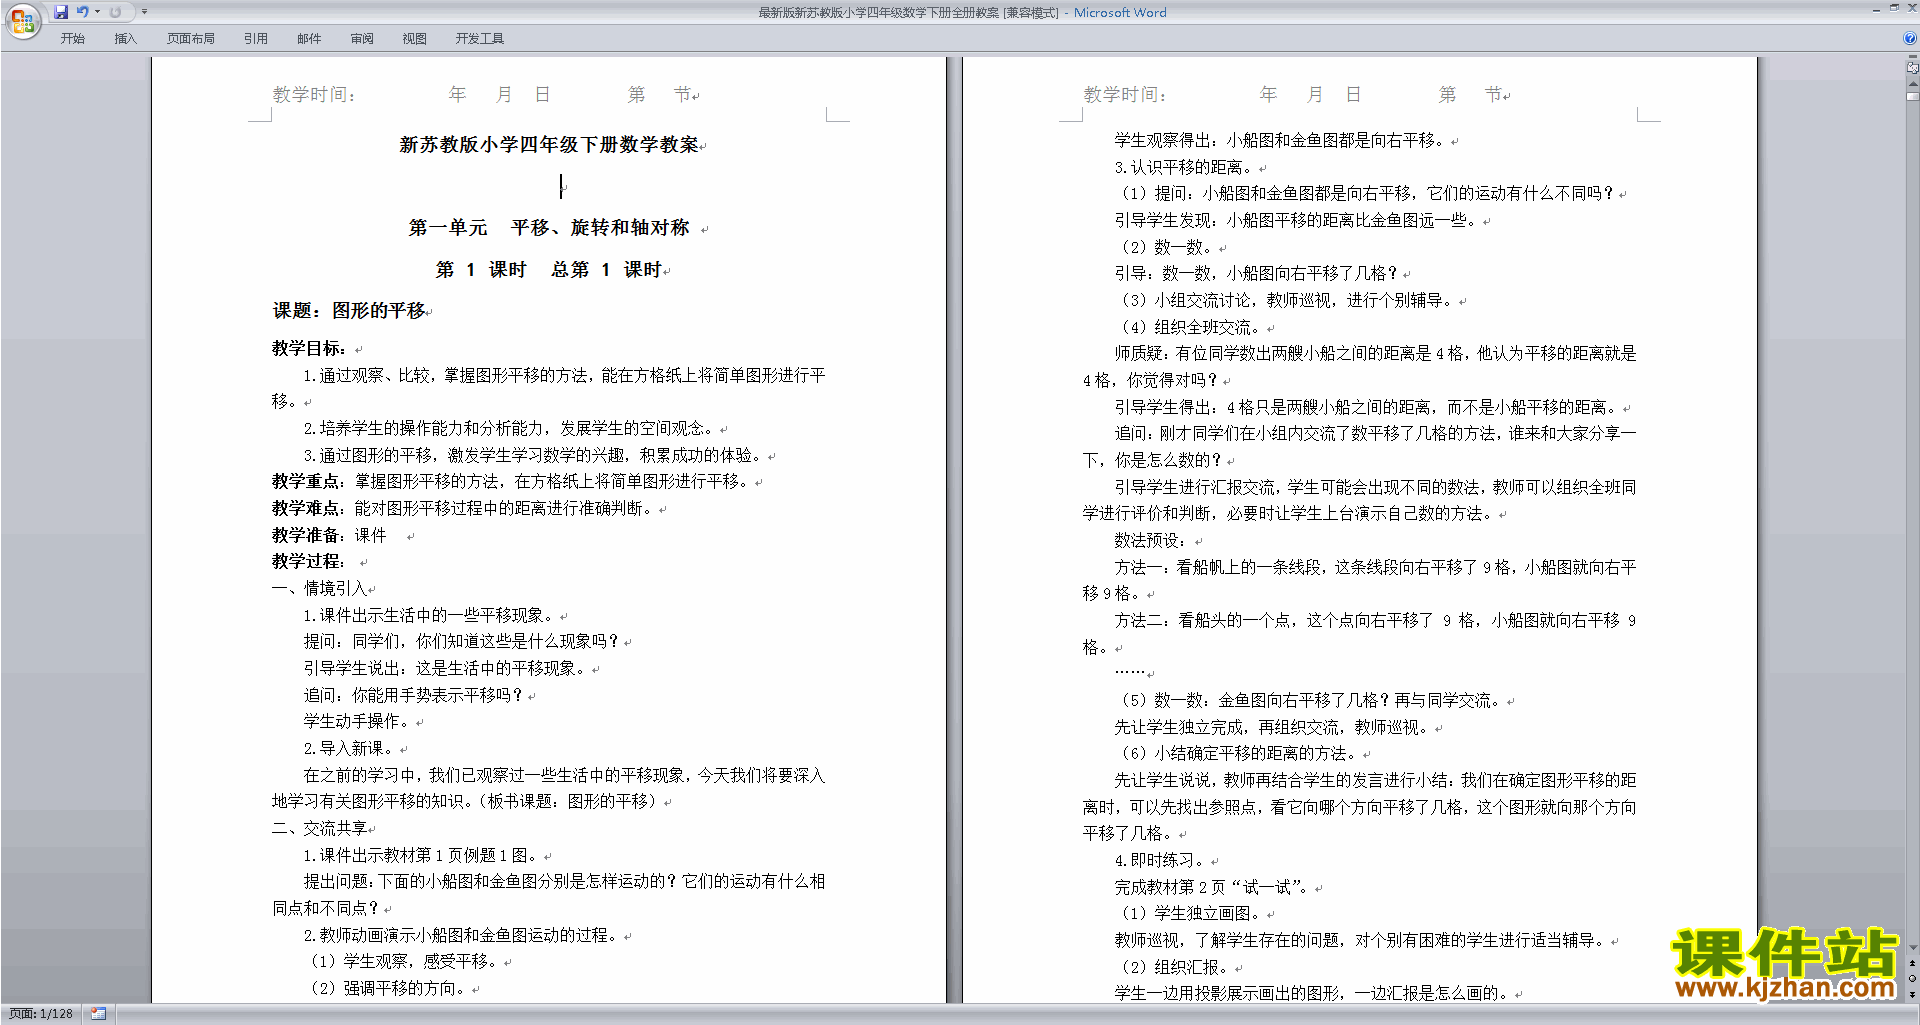Switch to the 页面布局 tab

pos(191,39)
